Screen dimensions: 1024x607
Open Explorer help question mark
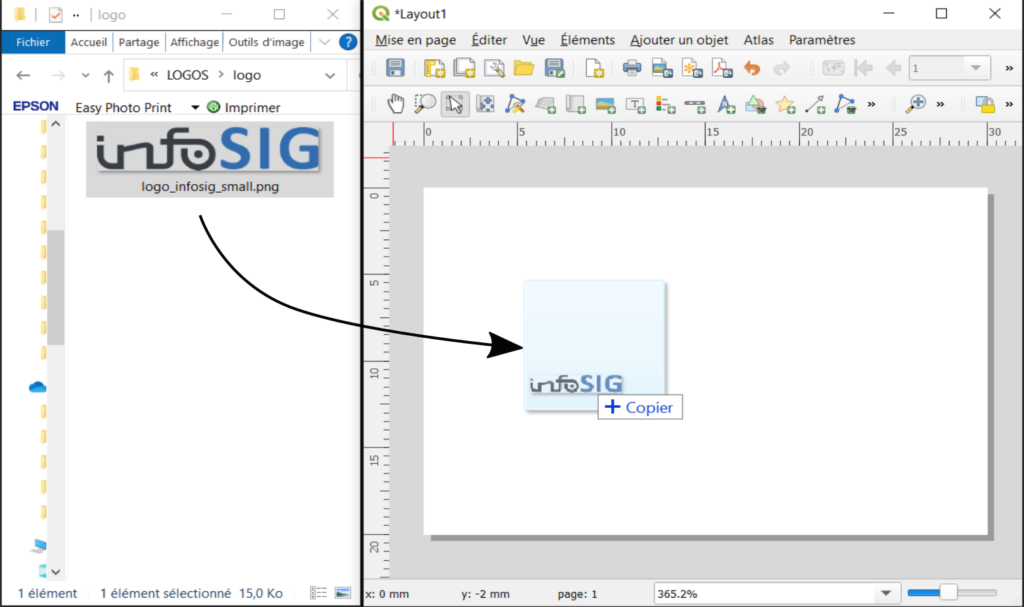click(348, 42)
